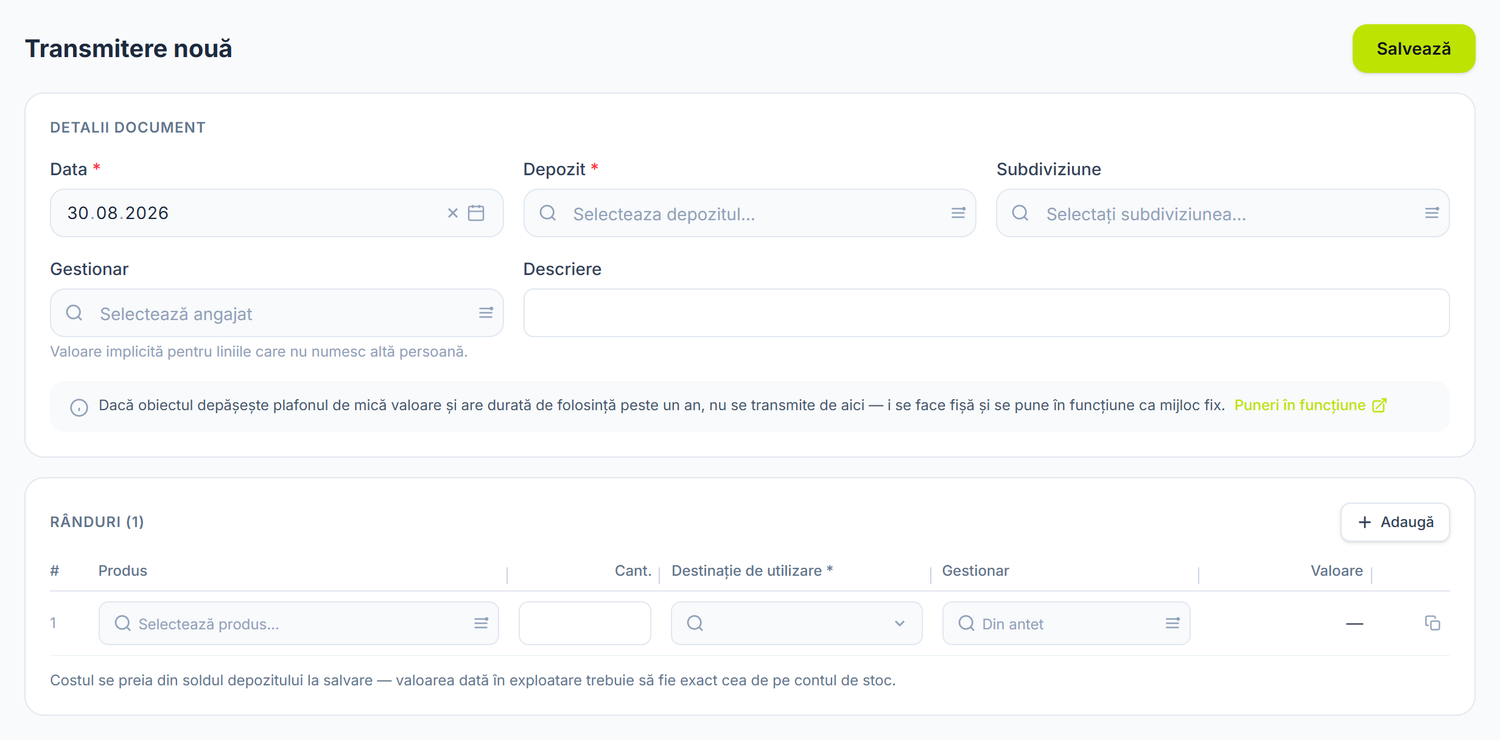Image resolution: width=1500 pixels, height=740 pixels.
Task: Click the Transmitere nouă page title
Action: 128,48
